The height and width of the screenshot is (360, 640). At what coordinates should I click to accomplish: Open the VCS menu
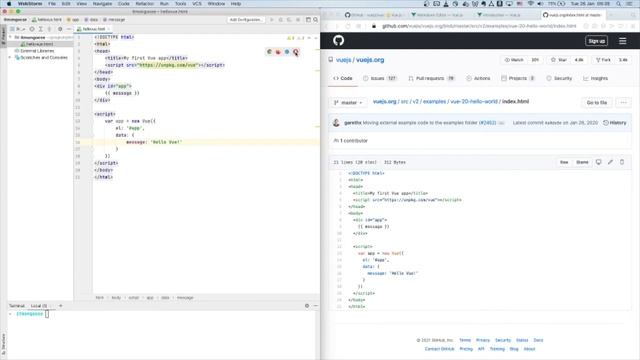[x=197, y=4]
